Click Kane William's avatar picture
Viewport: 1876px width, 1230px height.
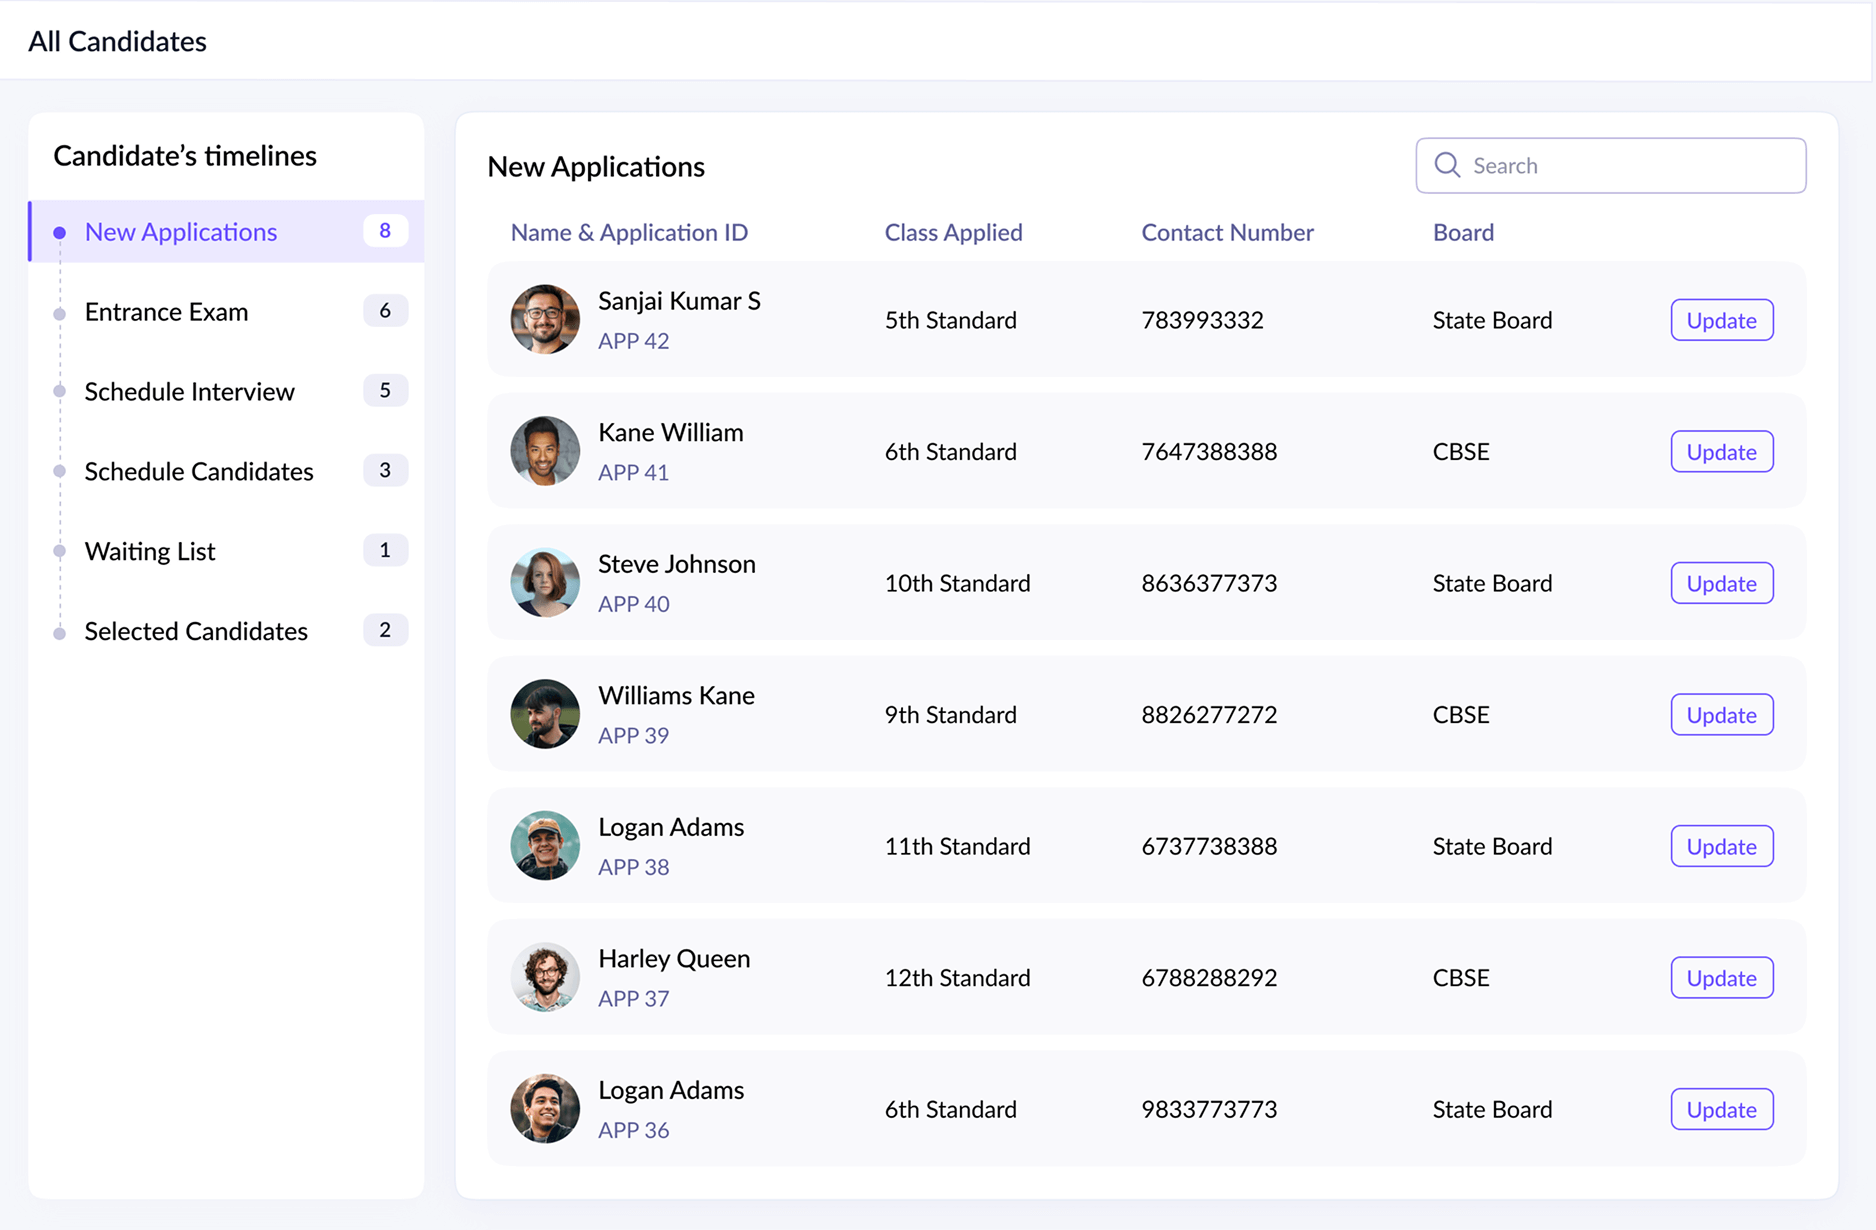point(545,451)
